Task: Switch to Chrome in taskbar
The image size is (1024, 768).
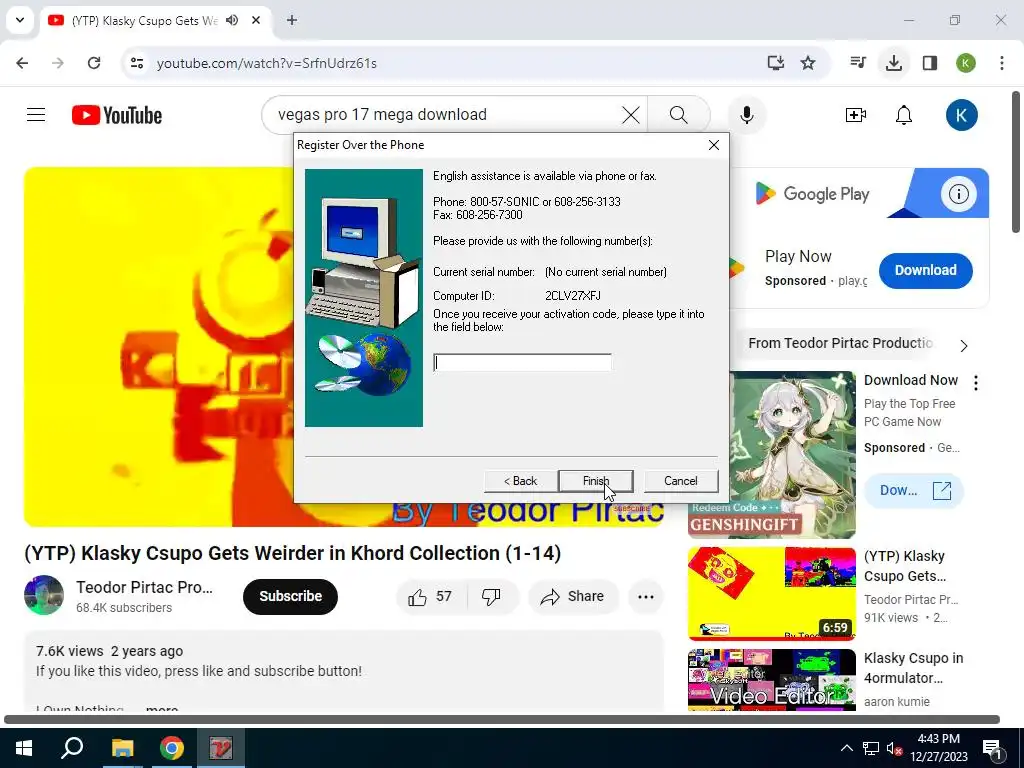Action: (172, 748)
